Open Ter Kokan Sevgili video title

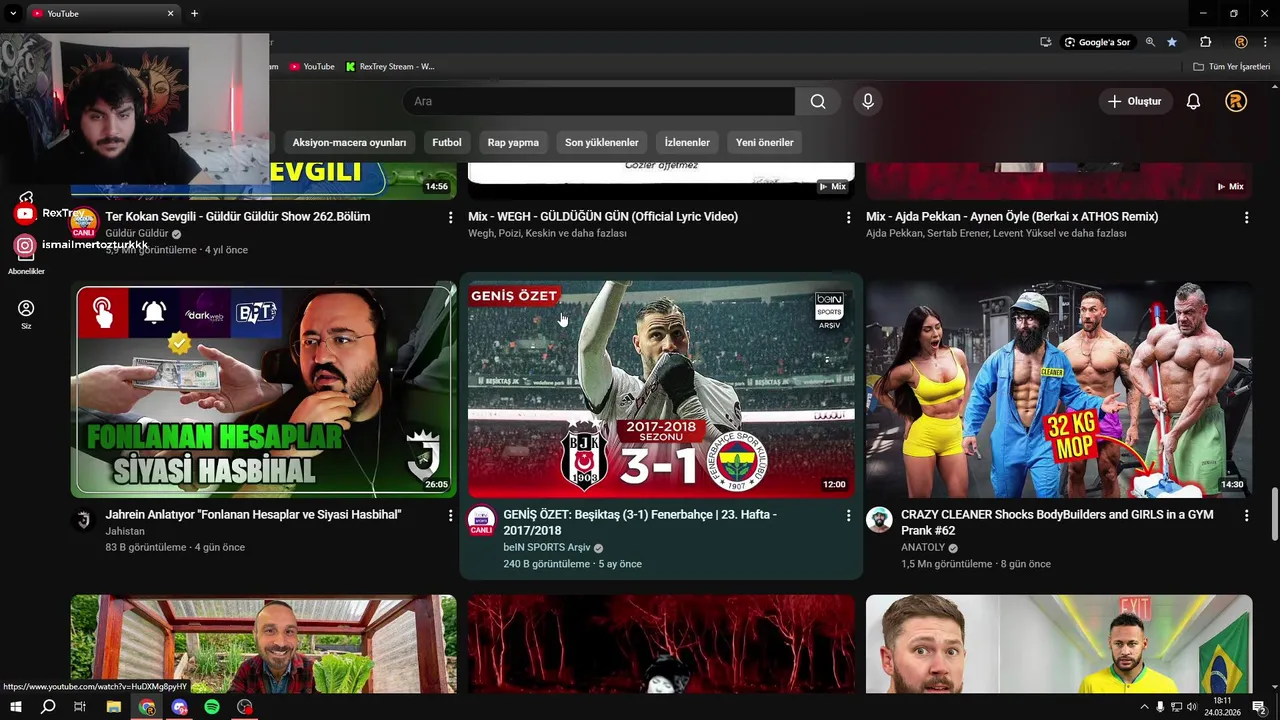238,216
